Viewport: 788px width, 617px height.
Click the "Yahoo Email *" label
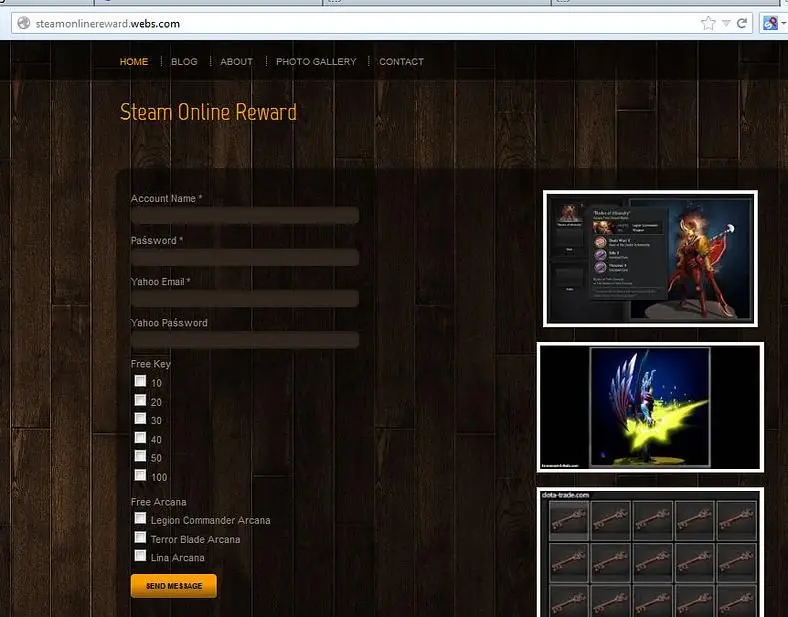click(160, 282)
